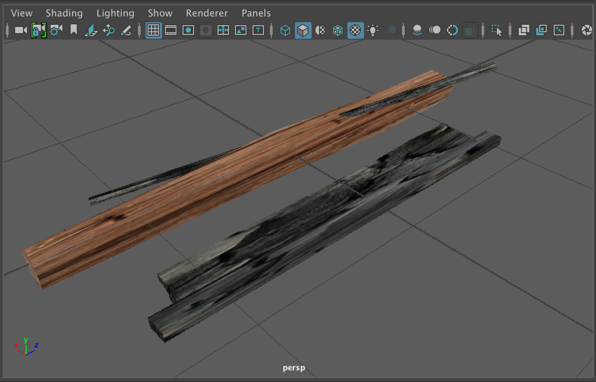Toggle the Lock Camera icon
596x382 pixels.
[x=38, y=30]
